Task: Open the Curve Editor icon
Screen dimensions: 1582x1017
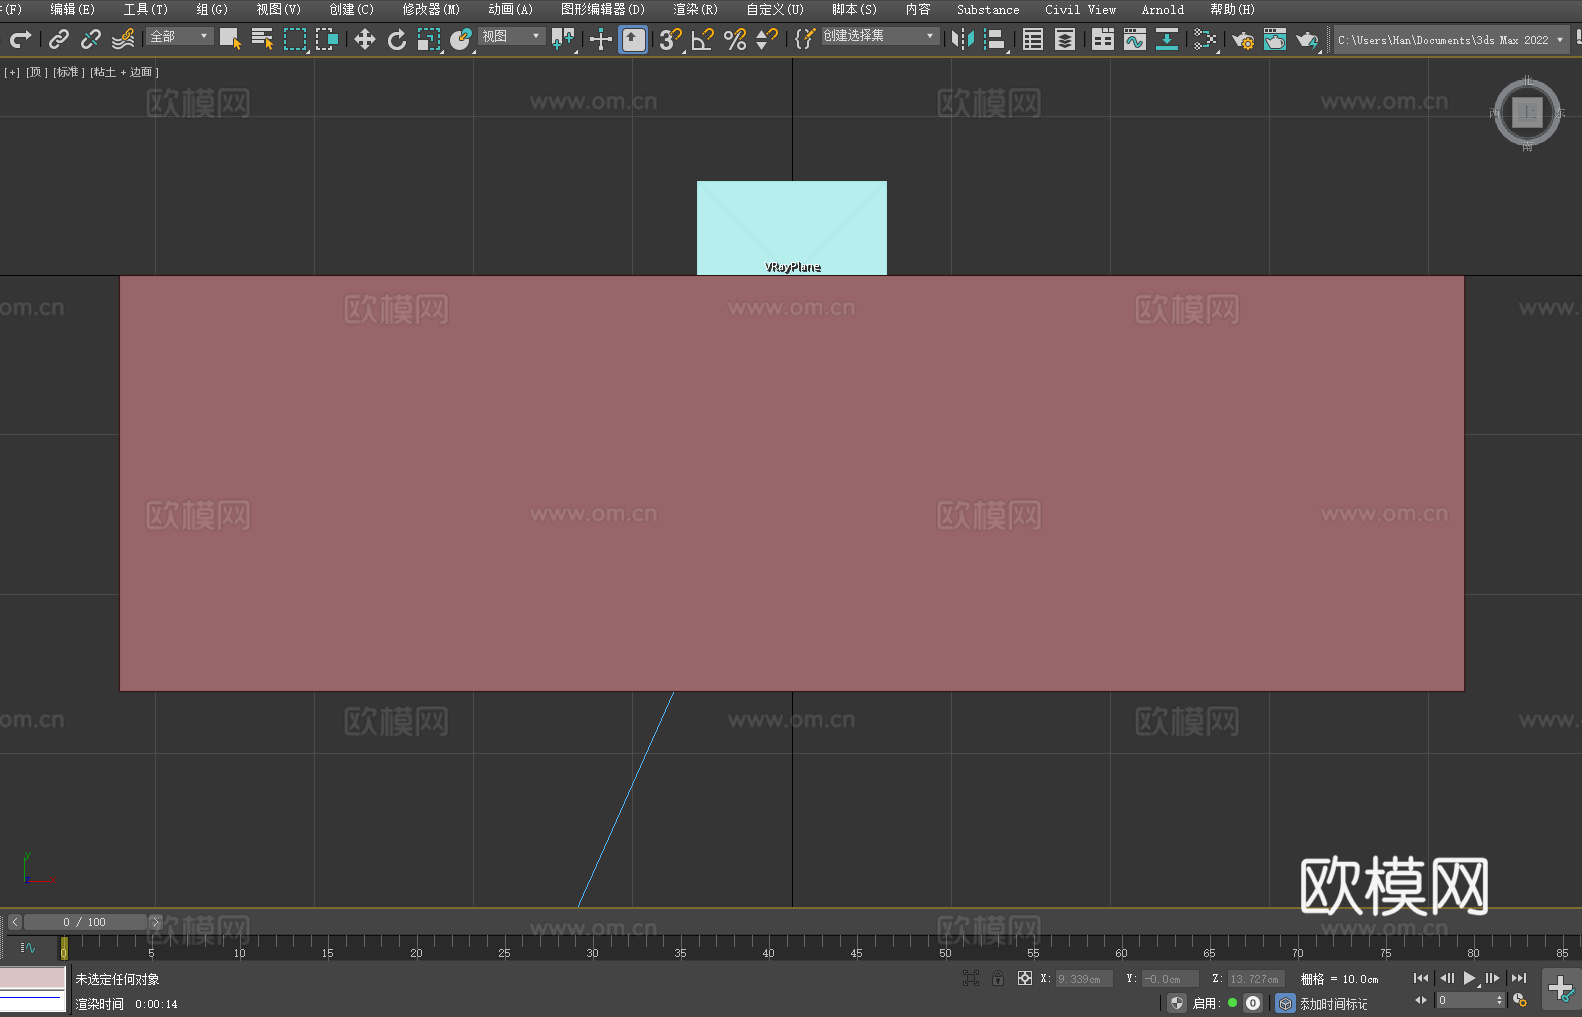Action: coord(1135,39)
